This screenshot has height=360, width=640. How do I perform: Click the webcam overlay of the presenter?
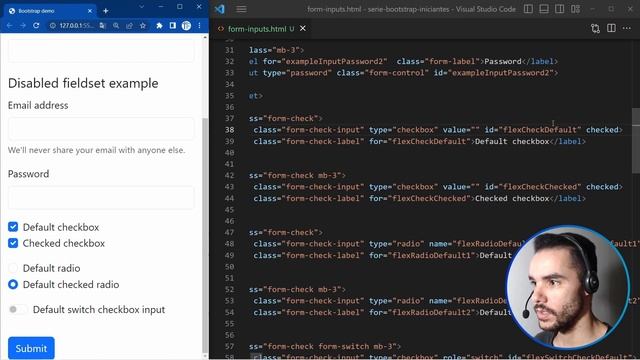pos(567,287)
